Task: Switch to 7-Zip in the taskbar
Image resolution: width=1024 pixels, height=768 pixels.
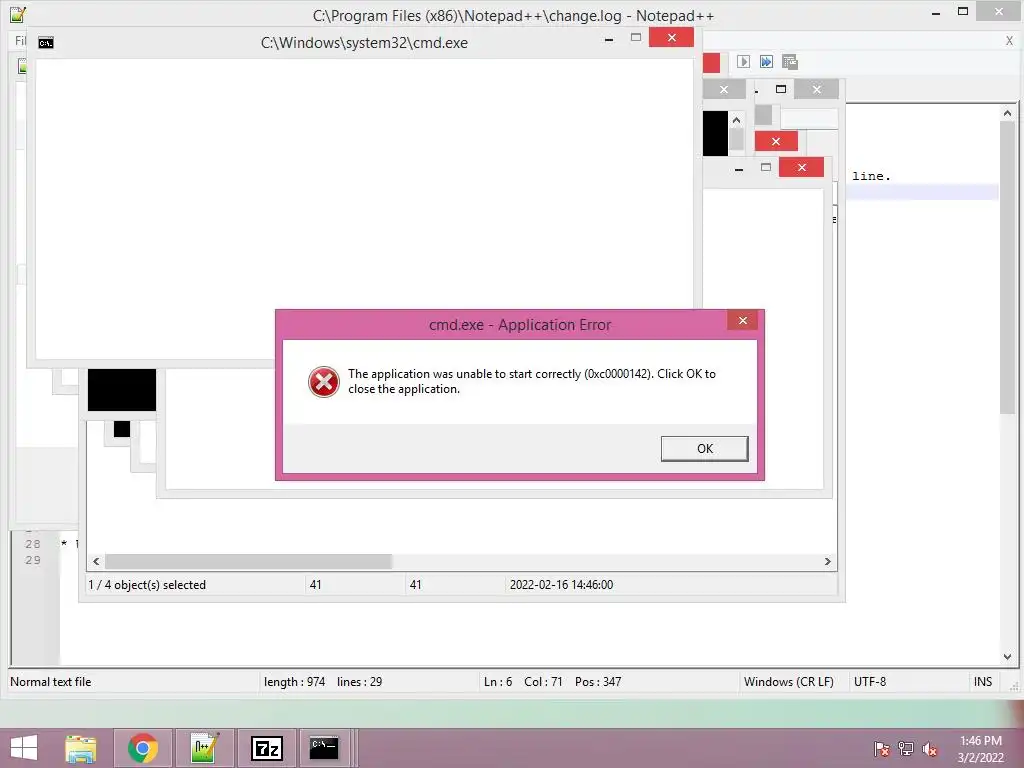Action: tap(266, 748)
